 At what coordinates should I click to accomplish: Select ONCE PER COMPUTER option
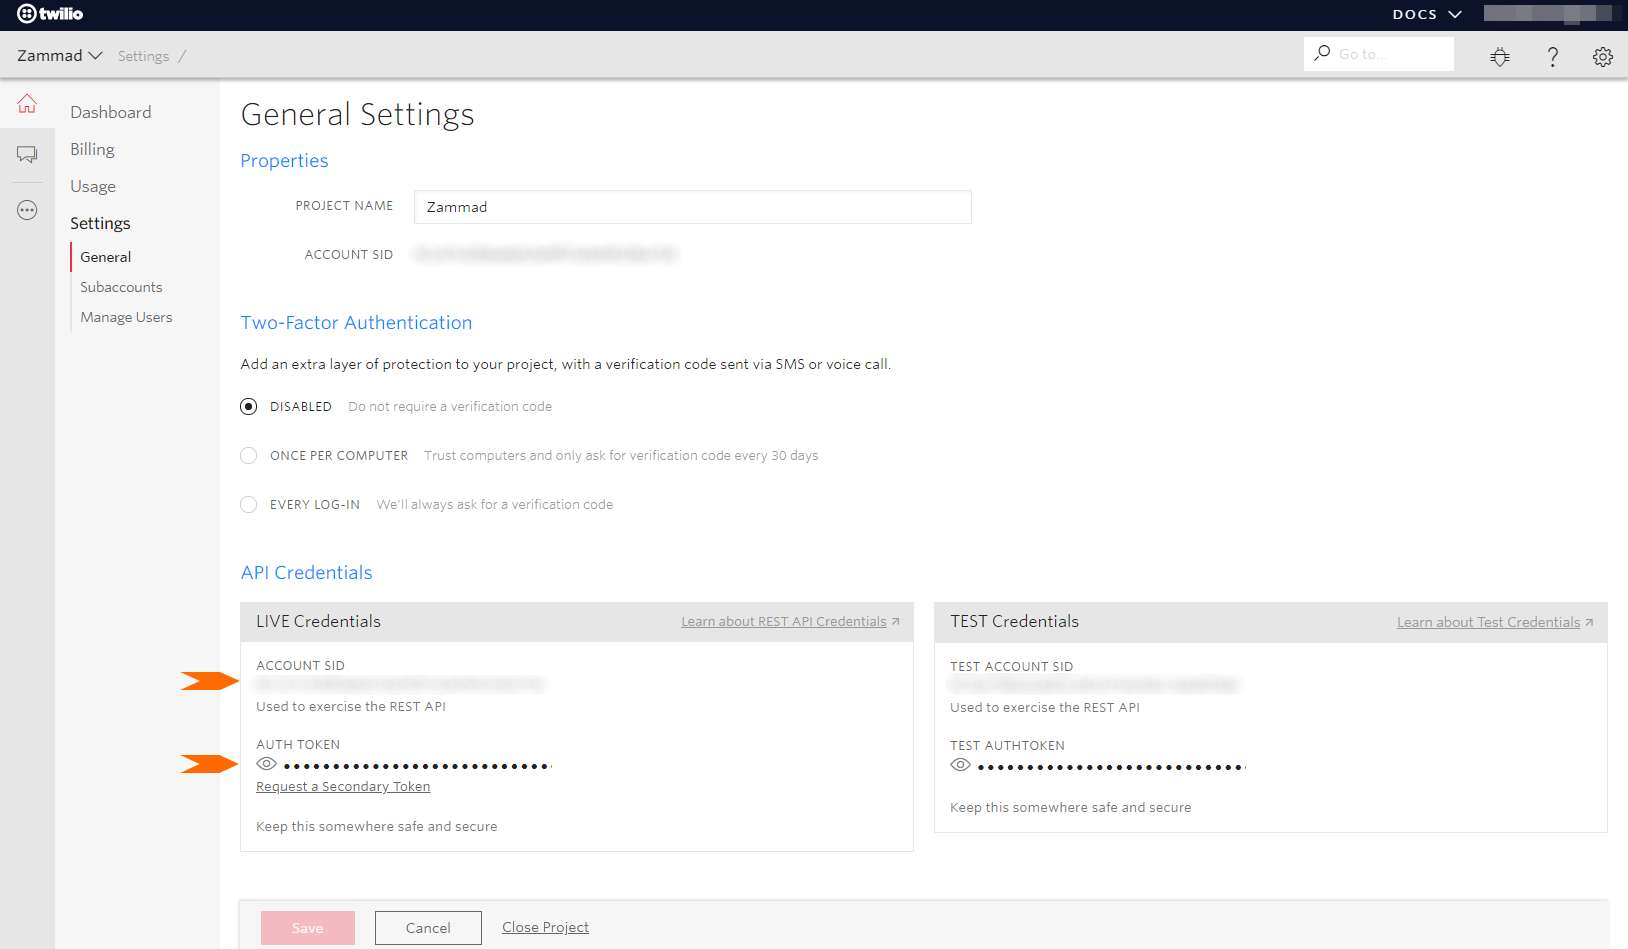(x=249, y=455)
